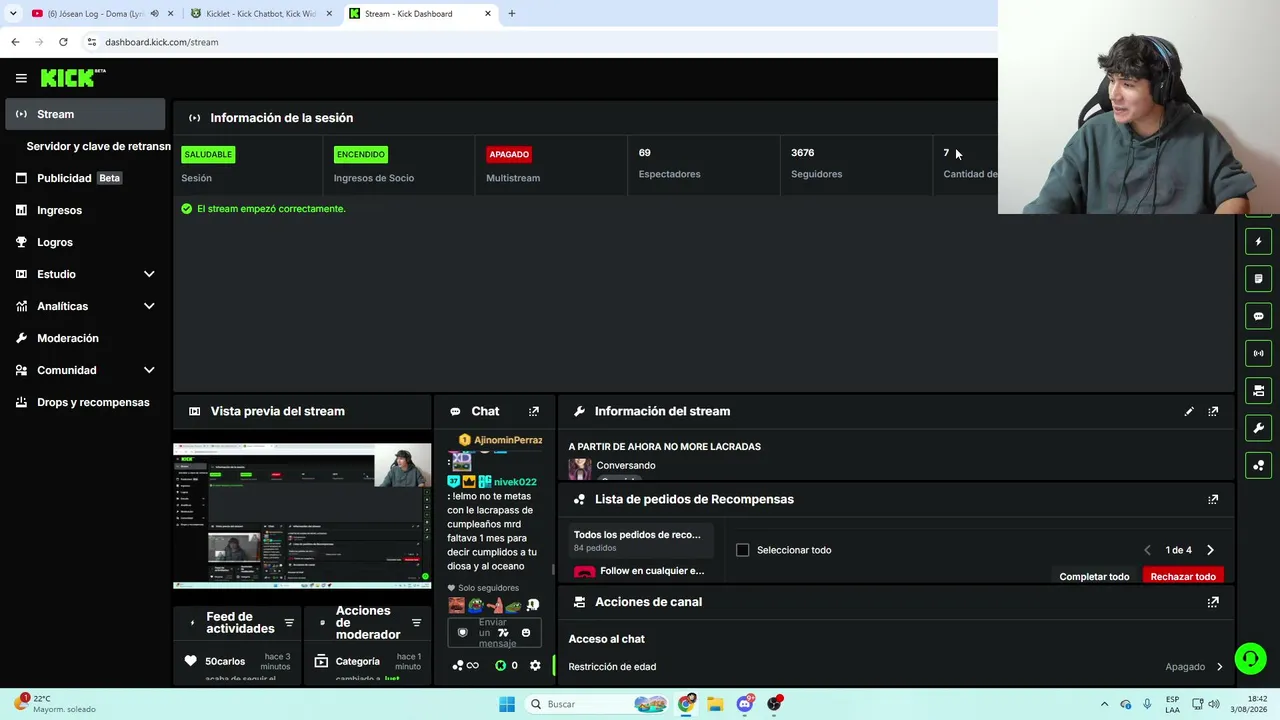The width and height of the screenshot is (1280, 720).
Task: Go to Publicidad Beta section
Action: [85, 178]
